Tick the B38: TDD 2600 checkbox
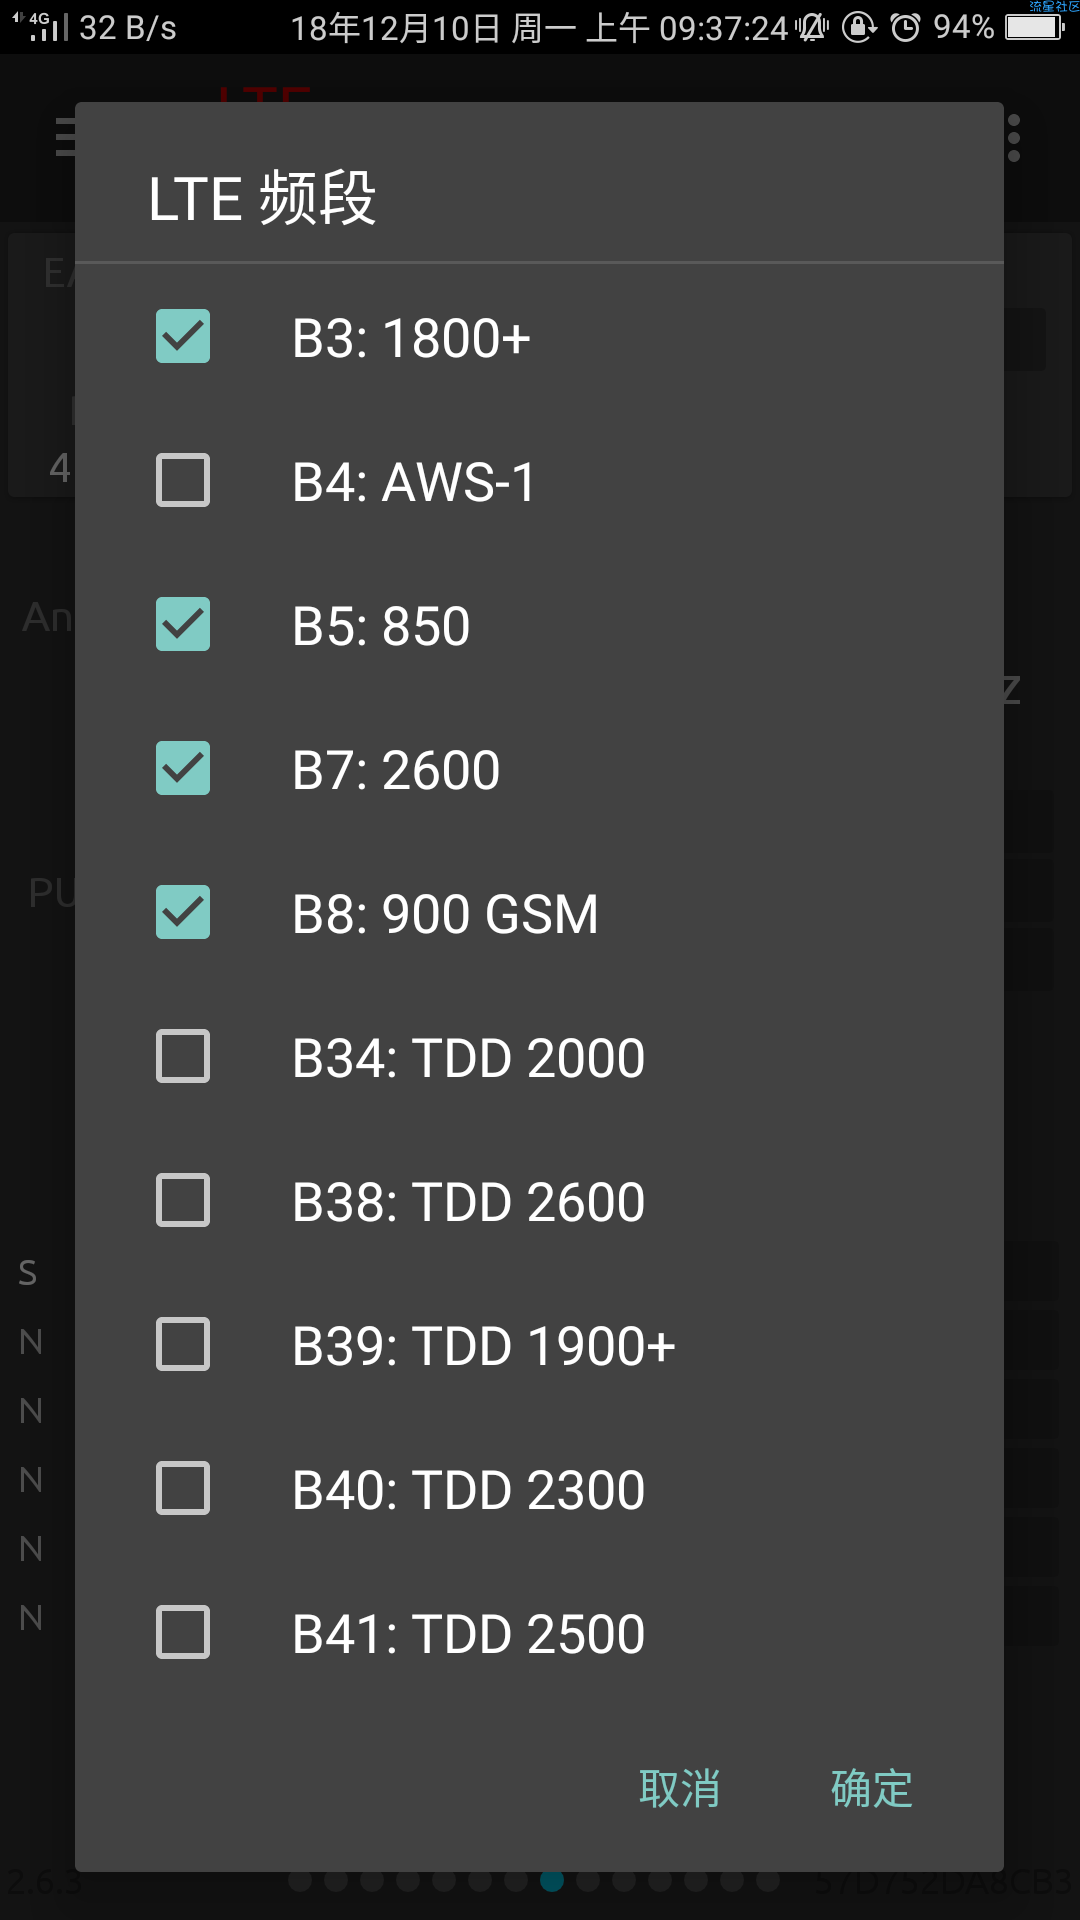 click(x=183, y=1200)
